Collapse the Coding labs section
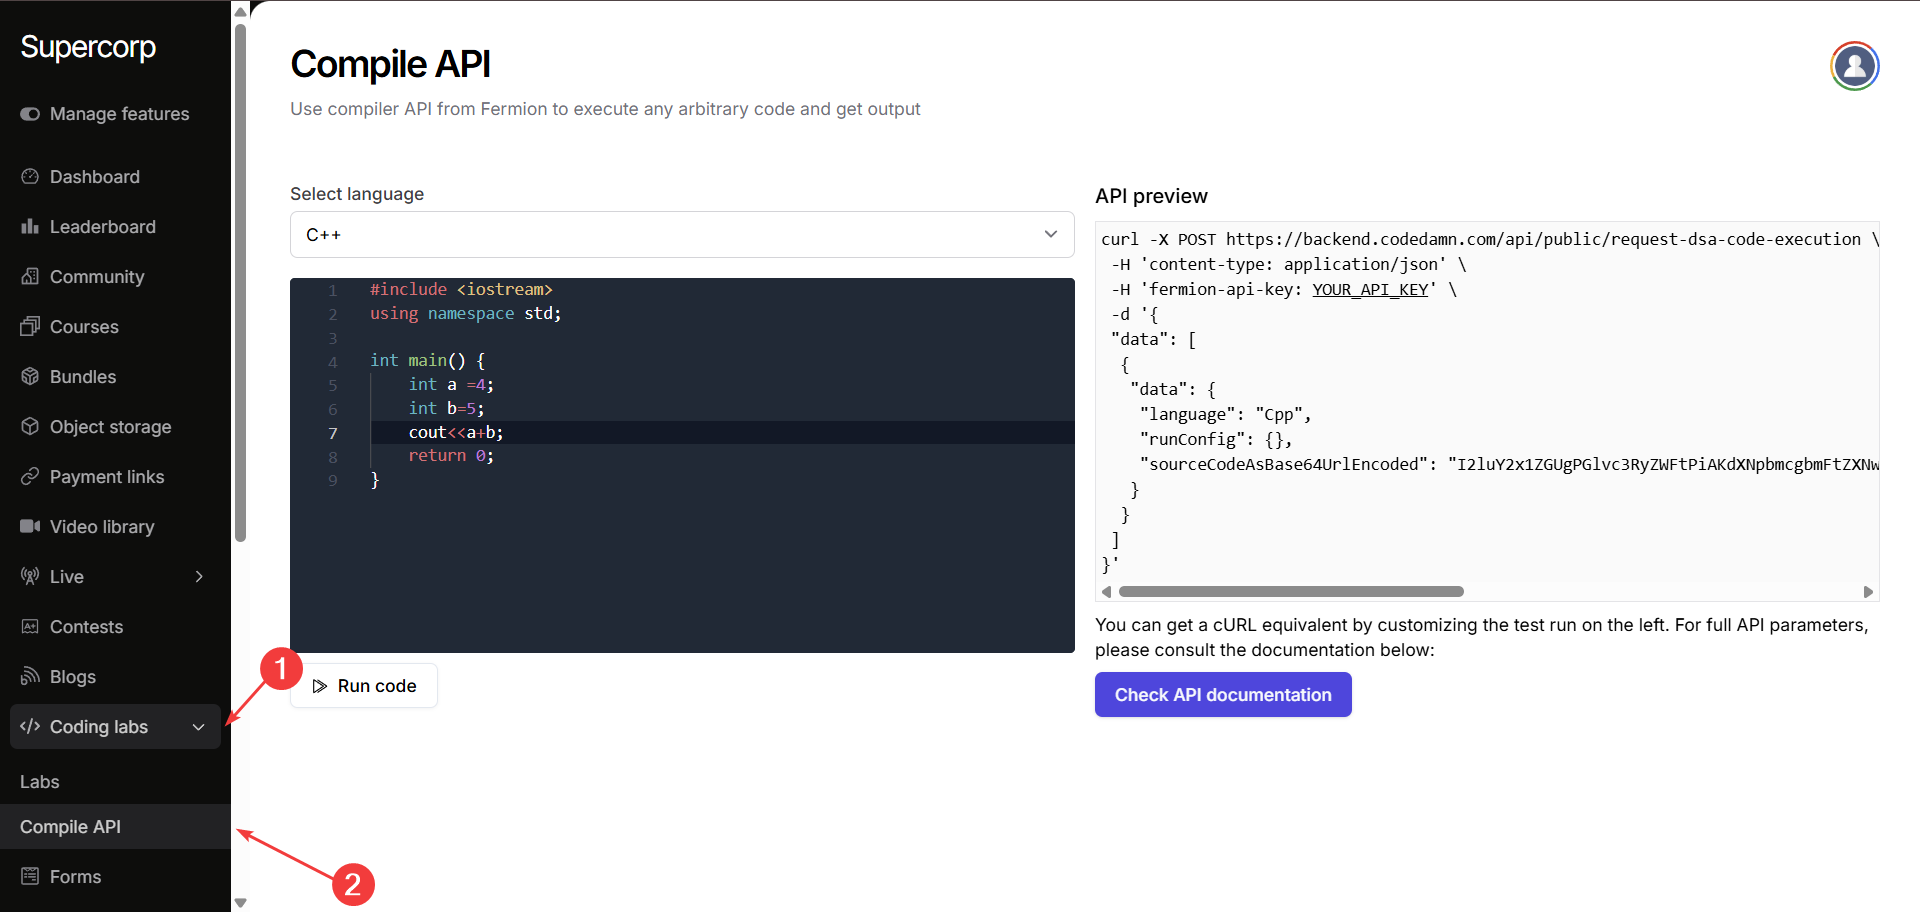 [x=198, y=727]
